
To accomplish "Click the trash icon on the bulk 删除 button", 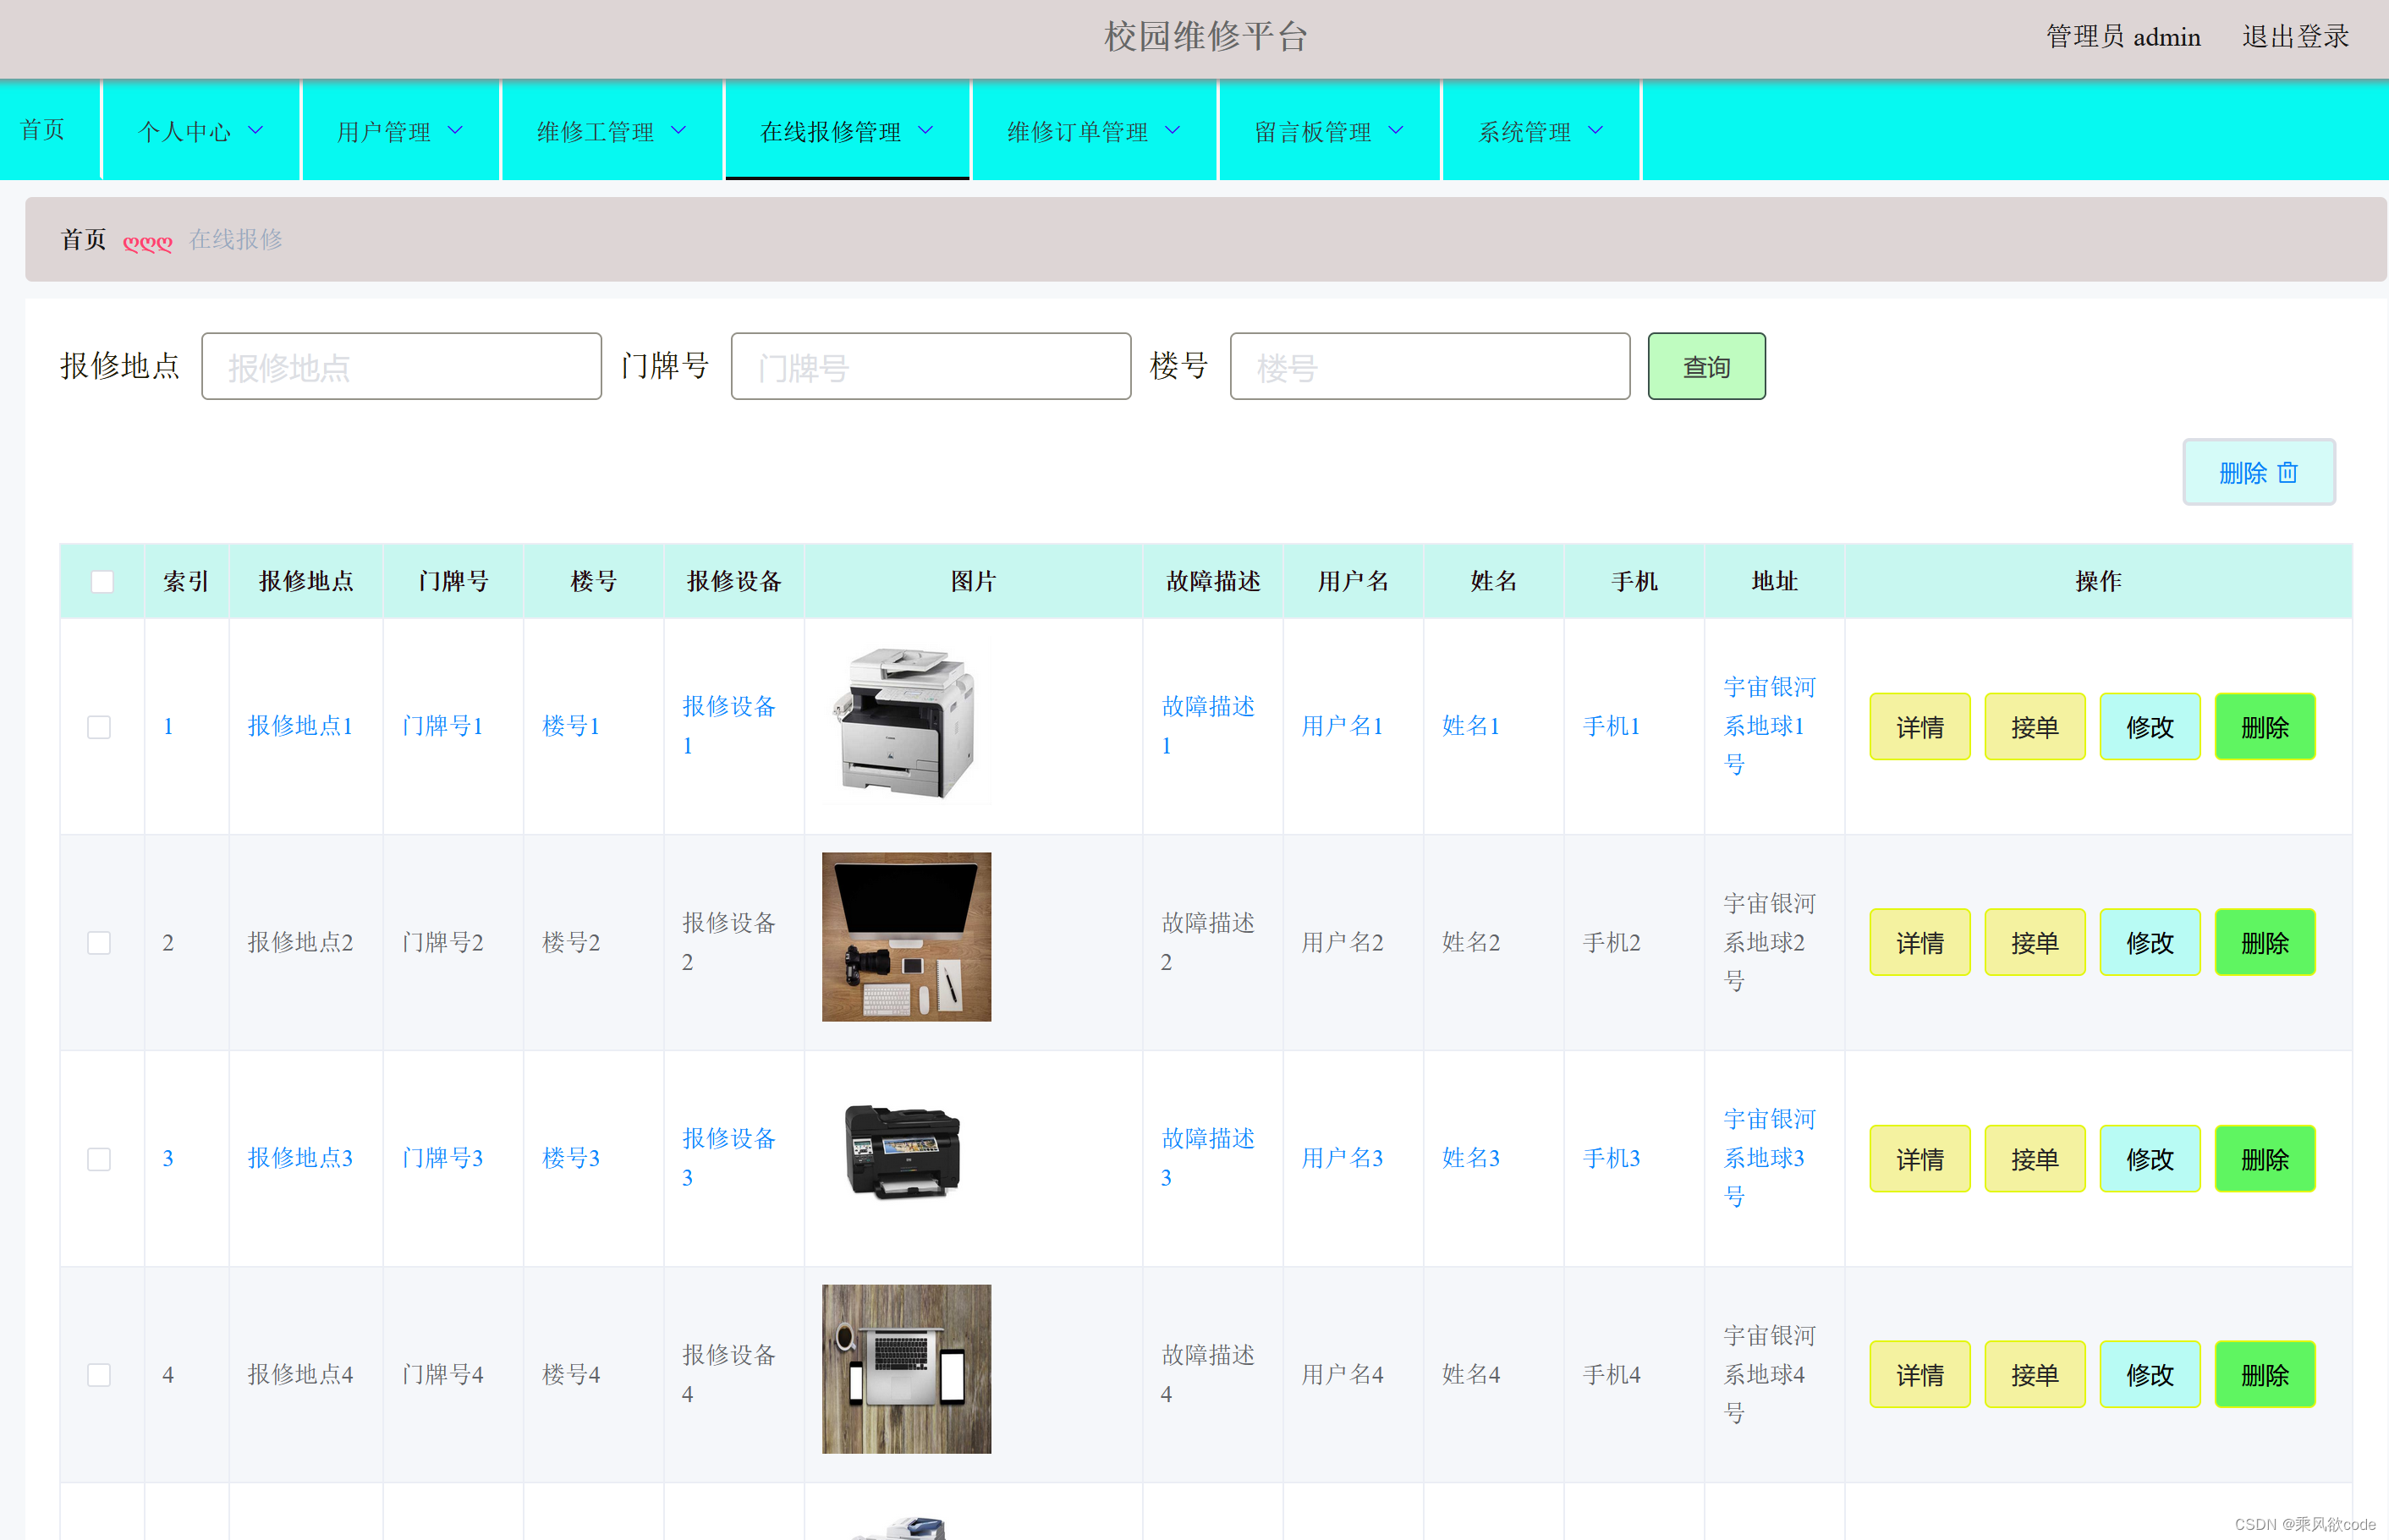I will point(2287,473).
